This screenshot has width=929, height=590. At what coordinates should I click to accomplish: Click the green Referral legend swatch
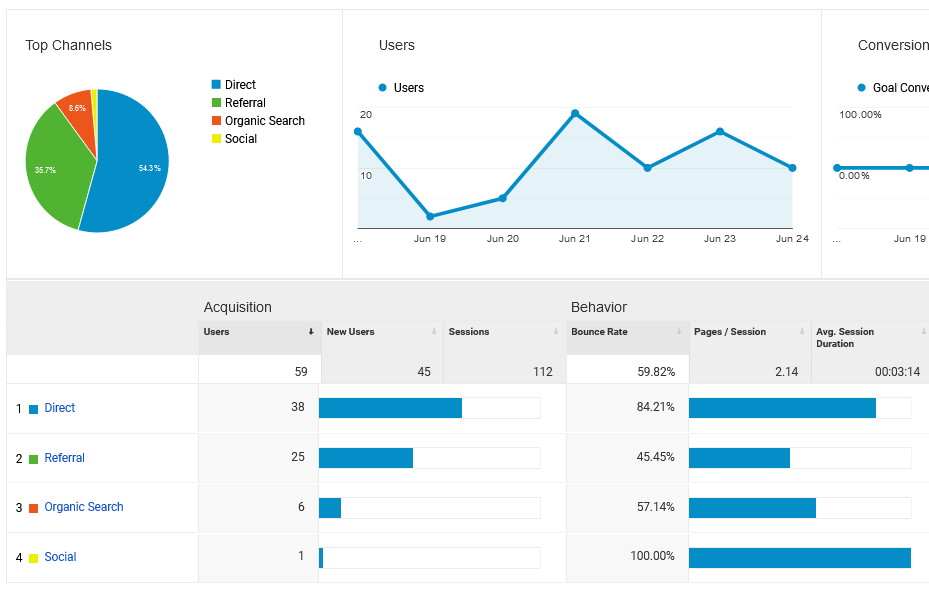pos(216,103)
